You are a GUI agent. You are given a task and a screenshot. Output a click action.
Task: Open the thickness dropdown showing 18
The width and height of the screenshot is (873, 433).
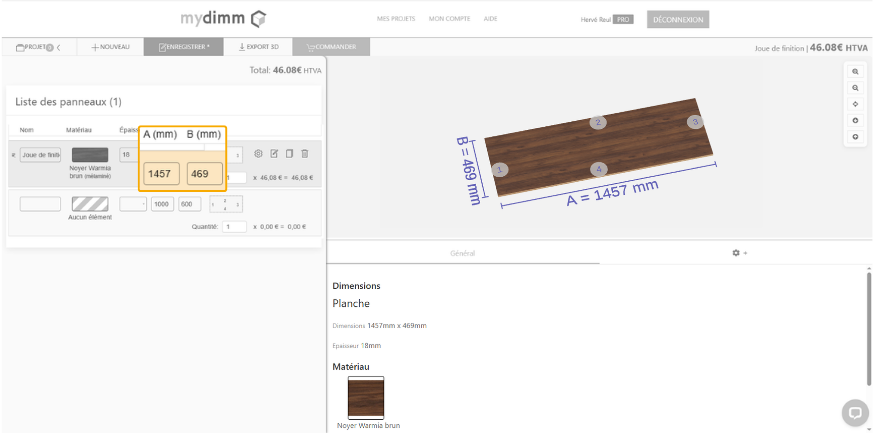pos(127,155)
